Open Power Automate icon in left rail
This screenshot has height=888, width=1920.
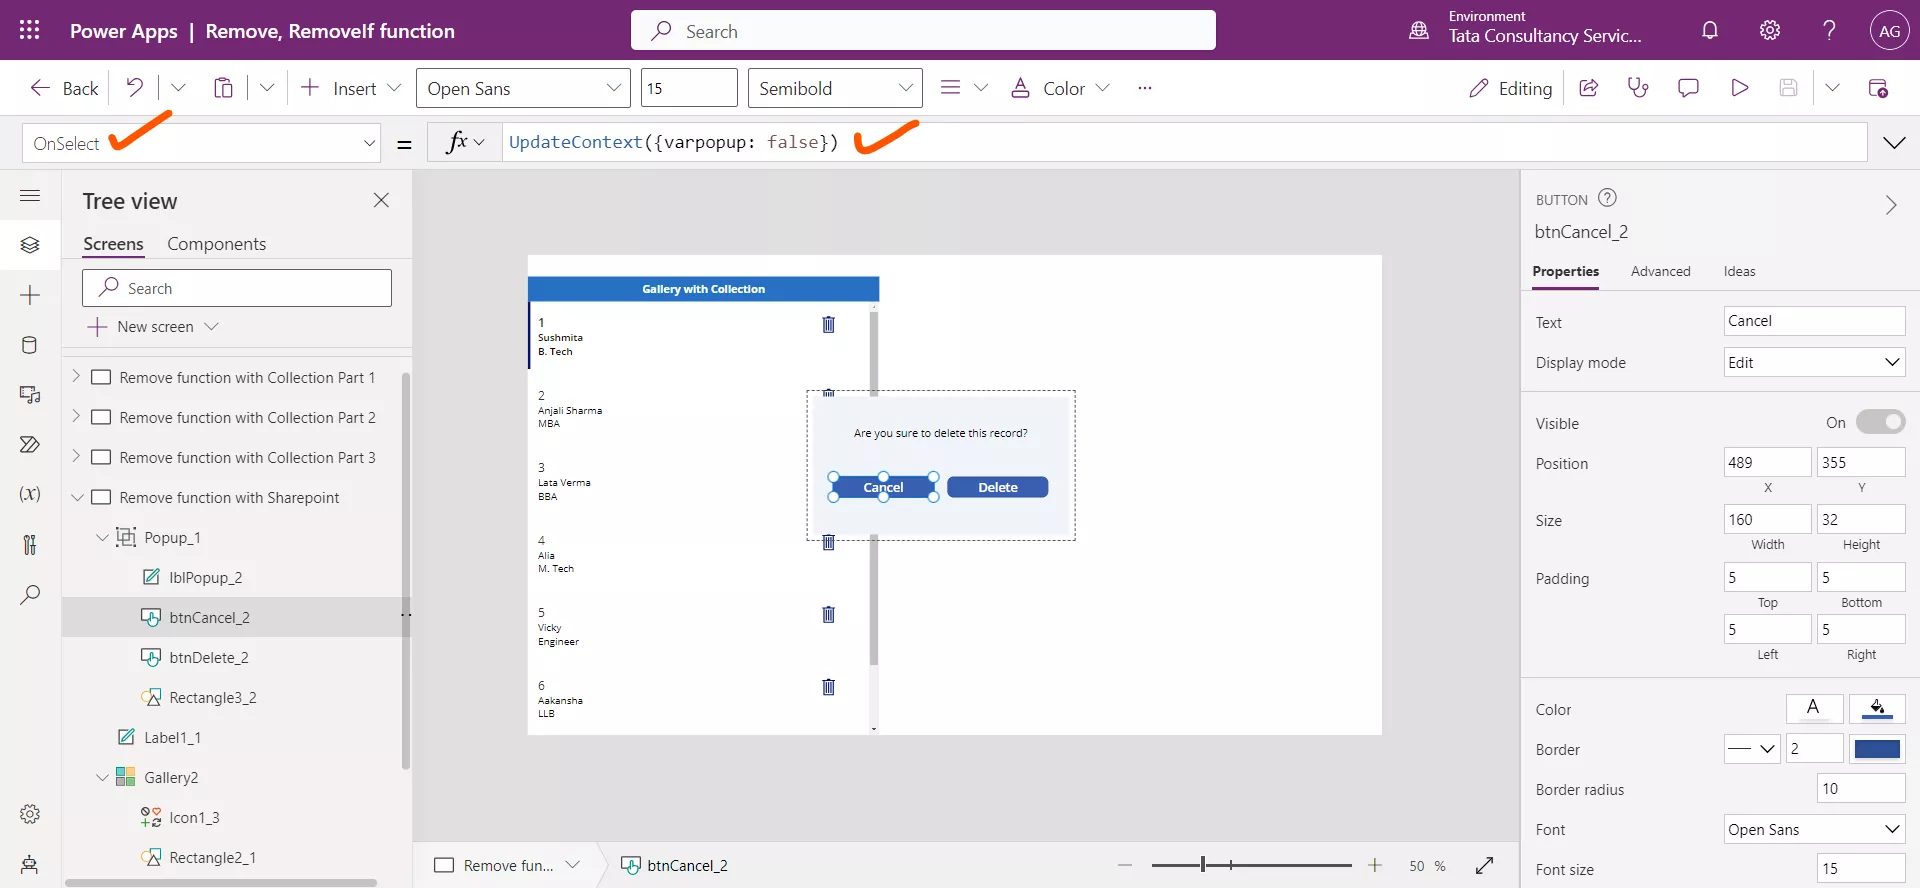pyautogui.click(x=30, y=444)
